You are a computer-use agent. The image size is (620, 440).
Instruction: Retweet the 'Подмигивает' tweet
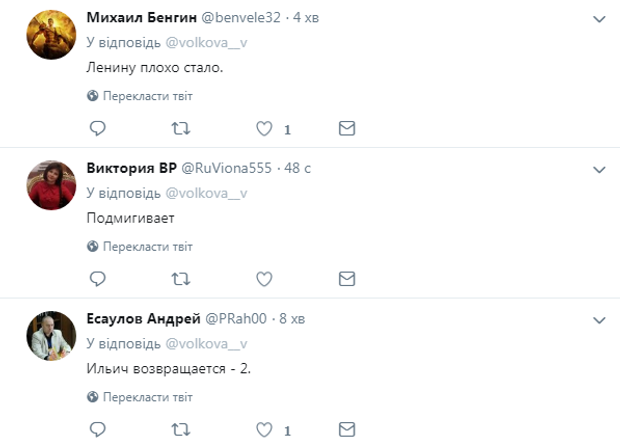click(x=181, y=279)
